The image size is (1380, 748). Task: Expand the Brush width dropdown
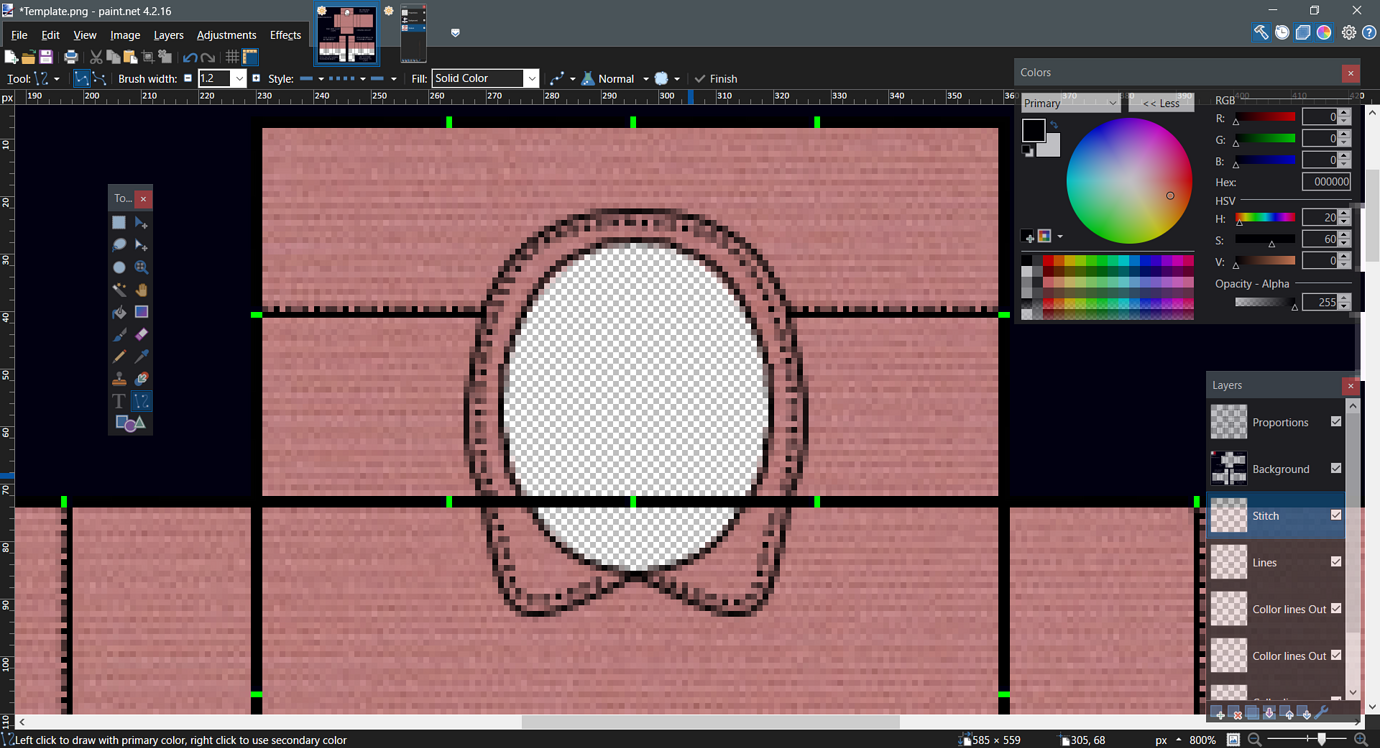(x=239, y=78)
